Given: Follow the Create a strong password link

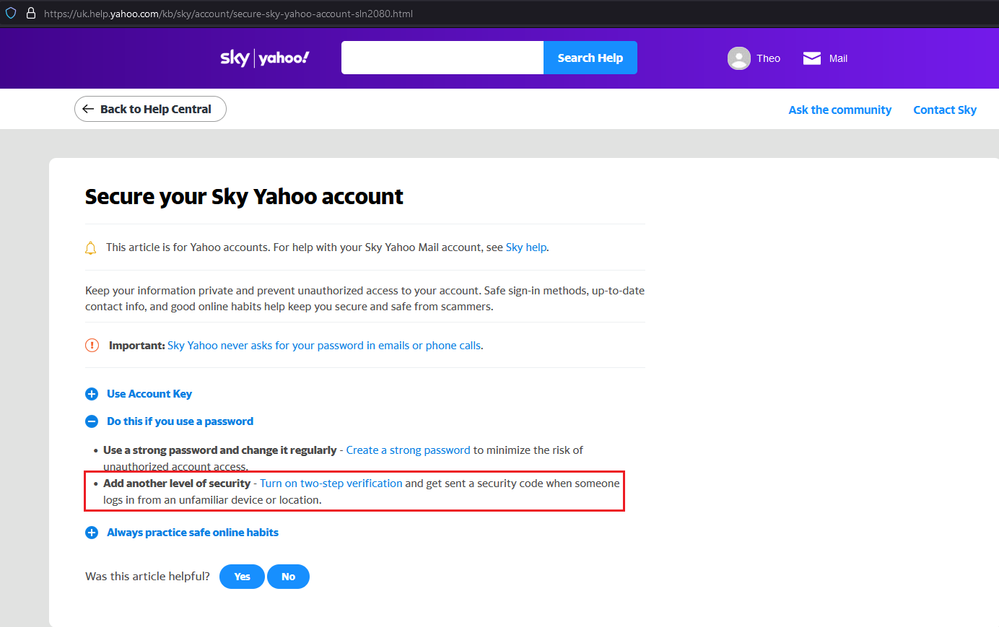Looking at the screenshot, I should pos(408,450).
